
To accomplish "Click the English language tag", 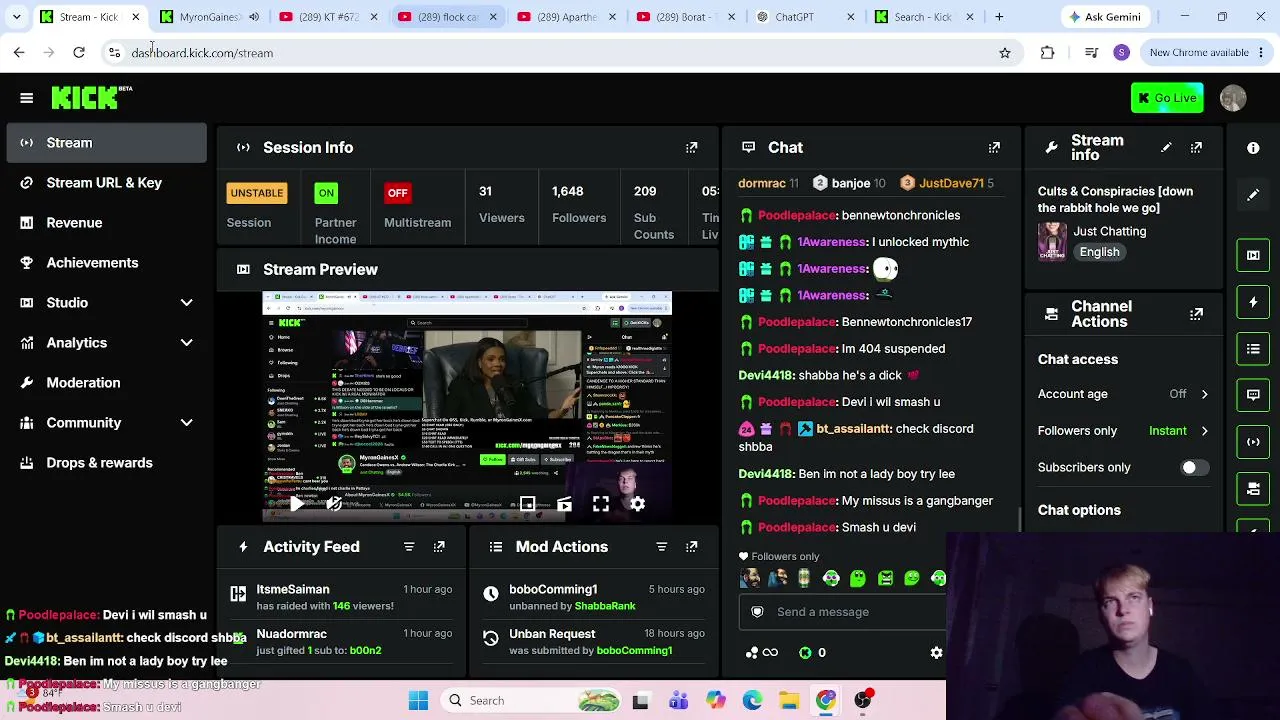I will click(x=1099, y=253).
